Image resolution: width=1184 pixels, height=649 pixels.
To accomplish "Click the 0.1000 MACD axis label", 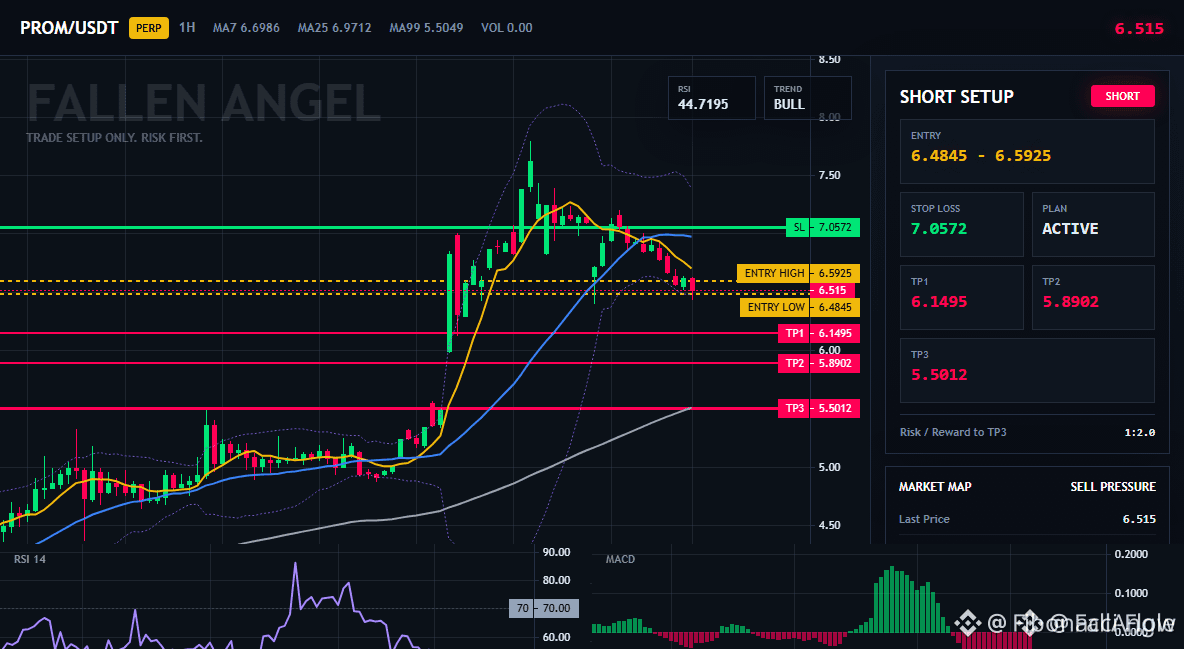I will click(x=1131, y=593).
